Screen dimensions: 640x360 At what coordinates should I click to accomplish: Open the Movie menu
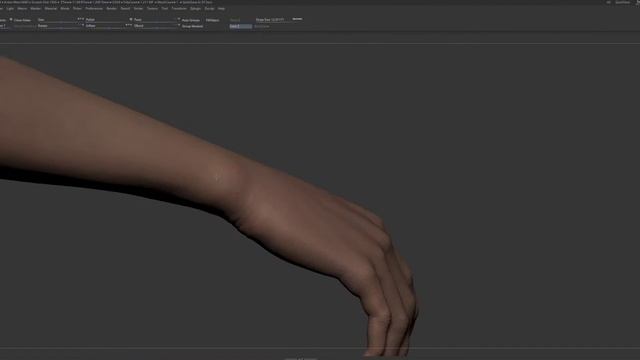65,9
